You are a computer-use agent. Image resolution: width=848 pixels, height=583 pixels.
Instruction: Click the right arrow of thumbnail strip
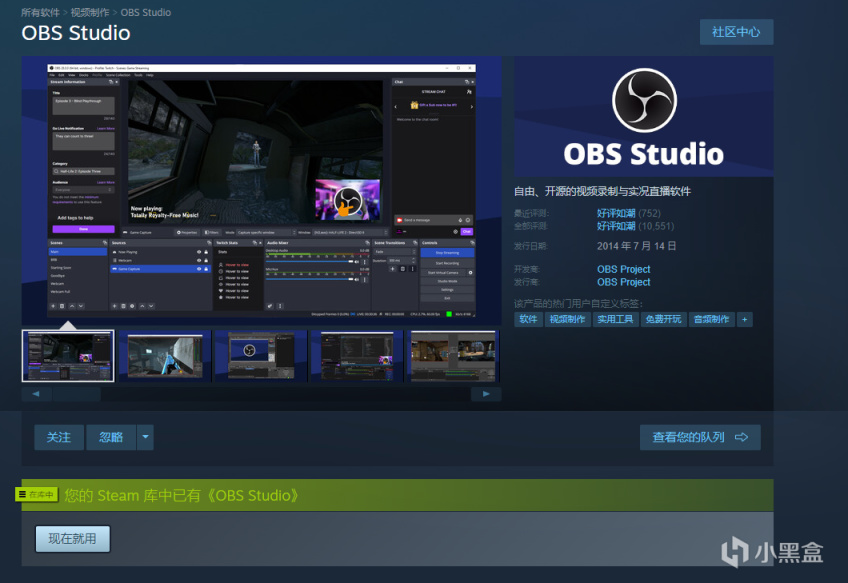click(x=486, y=394)
